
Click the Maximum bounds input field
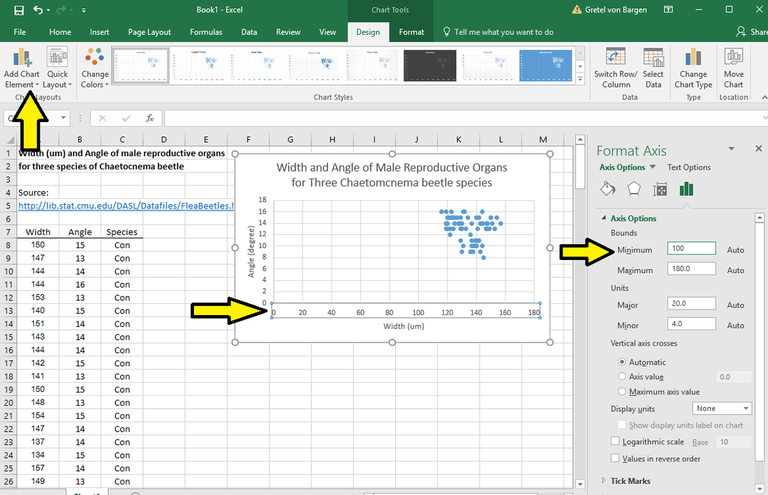tap(690, 269)
